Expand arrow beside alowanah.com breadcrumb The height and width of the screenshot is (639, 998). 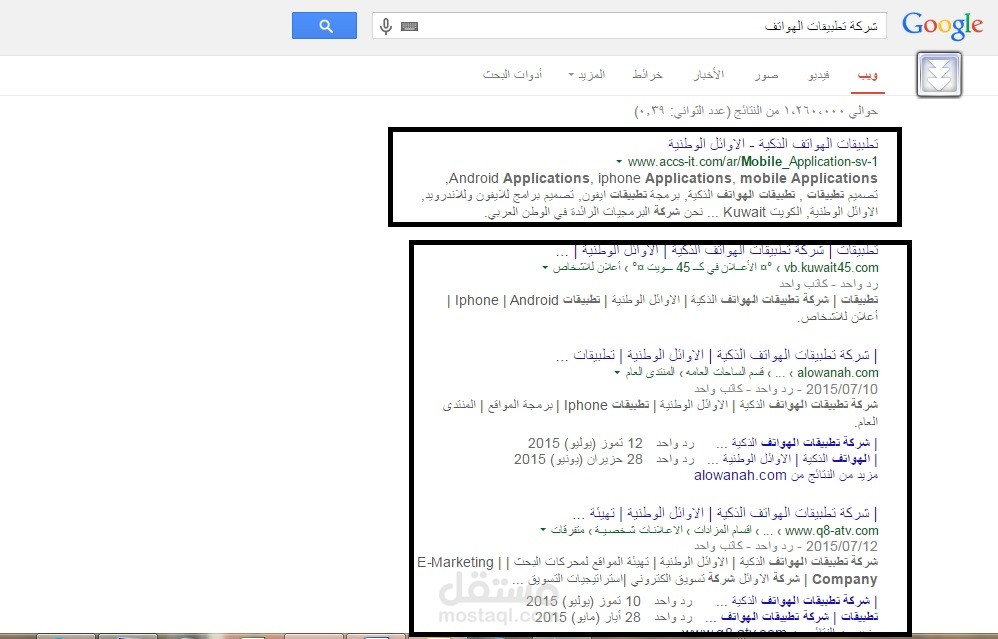click(x=617, y=372)
